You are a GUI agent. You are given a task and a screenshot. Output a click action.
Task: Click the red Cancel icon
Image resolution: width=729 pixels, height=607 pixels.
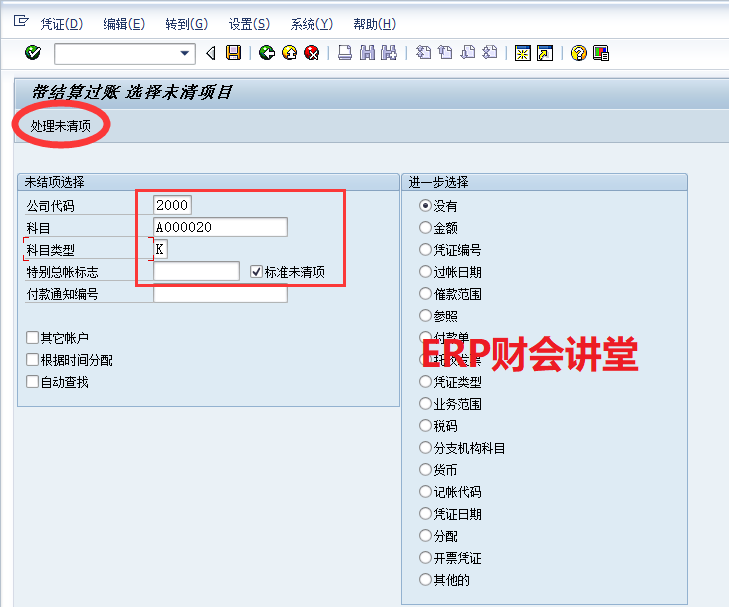(x=312, y=53)
